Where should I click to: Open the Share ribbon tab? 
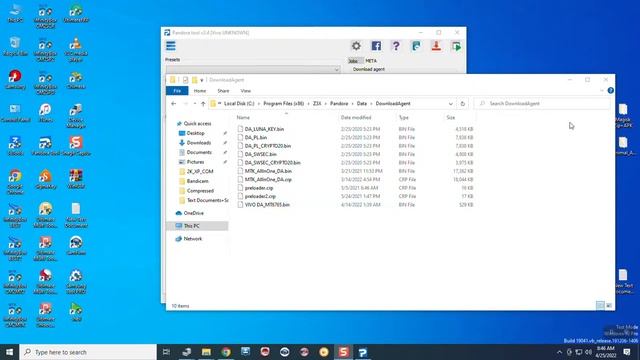223,91
